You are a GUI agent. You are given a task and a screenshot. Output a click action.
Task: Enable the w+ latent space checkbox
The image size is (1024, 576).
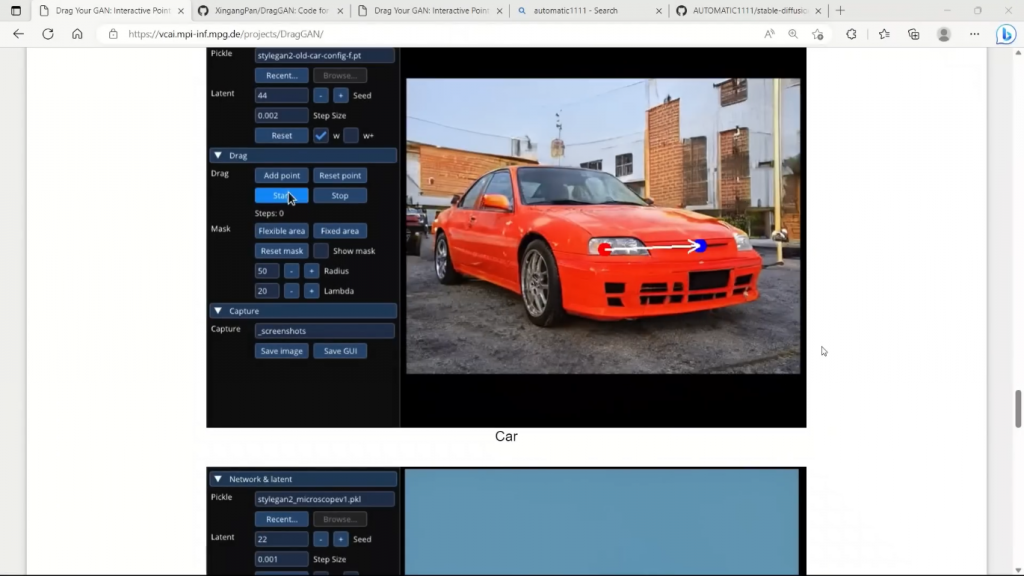pos(350,135)
